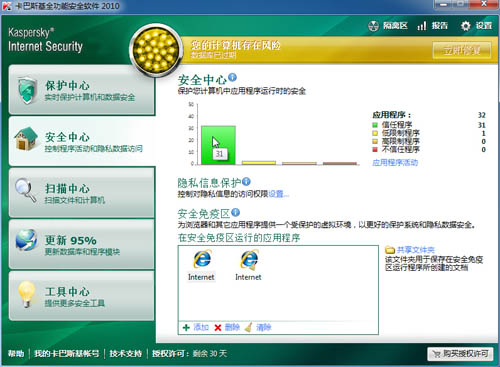Click the info icon beside 隐私信息保护
Image resolution: width=500 pixels, height=367 pixels.
(246, 181)
